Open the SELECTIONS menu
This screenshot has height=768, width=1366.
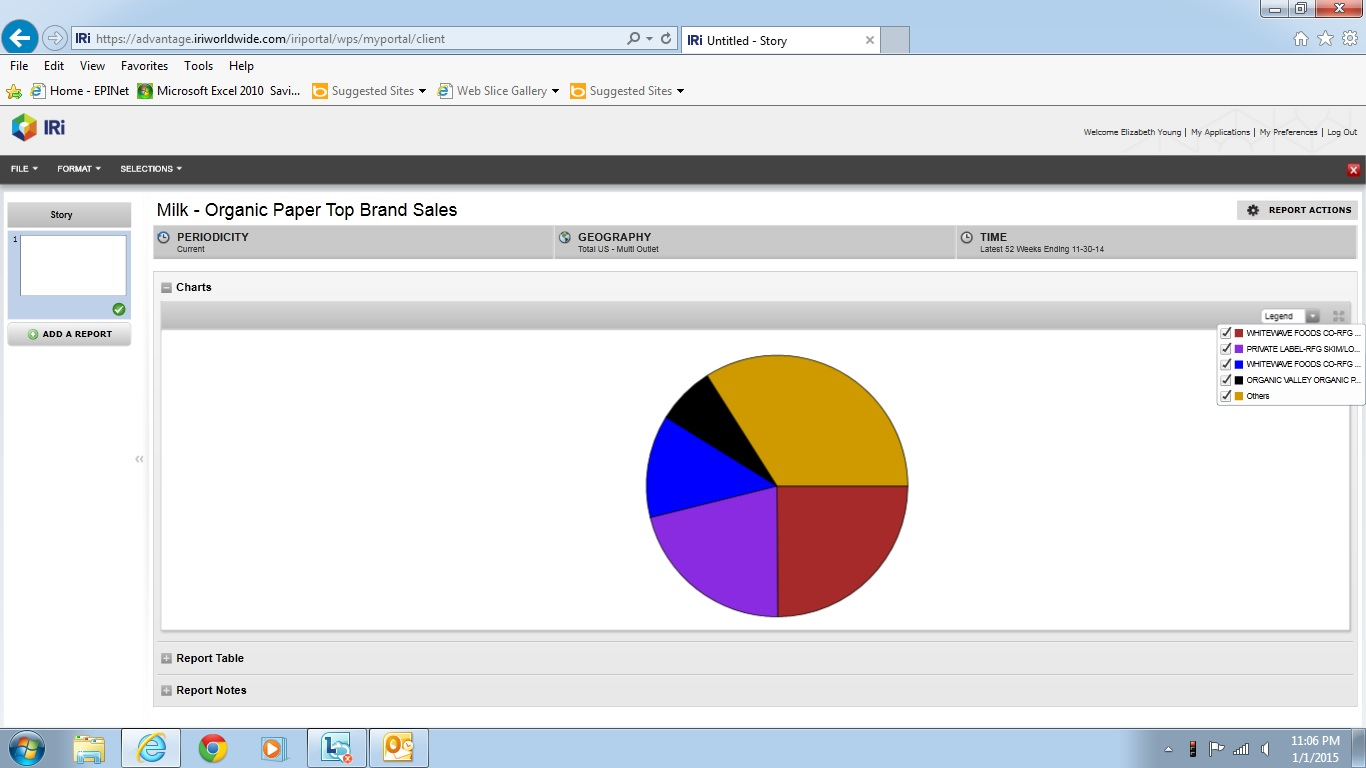pyautogui.click(x=151, y=169)
